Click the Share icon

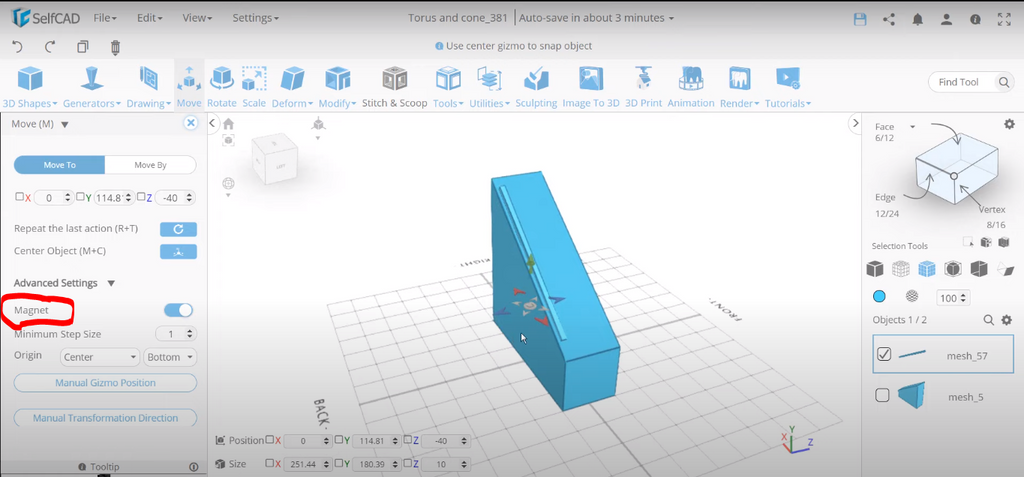pos(889,19)
